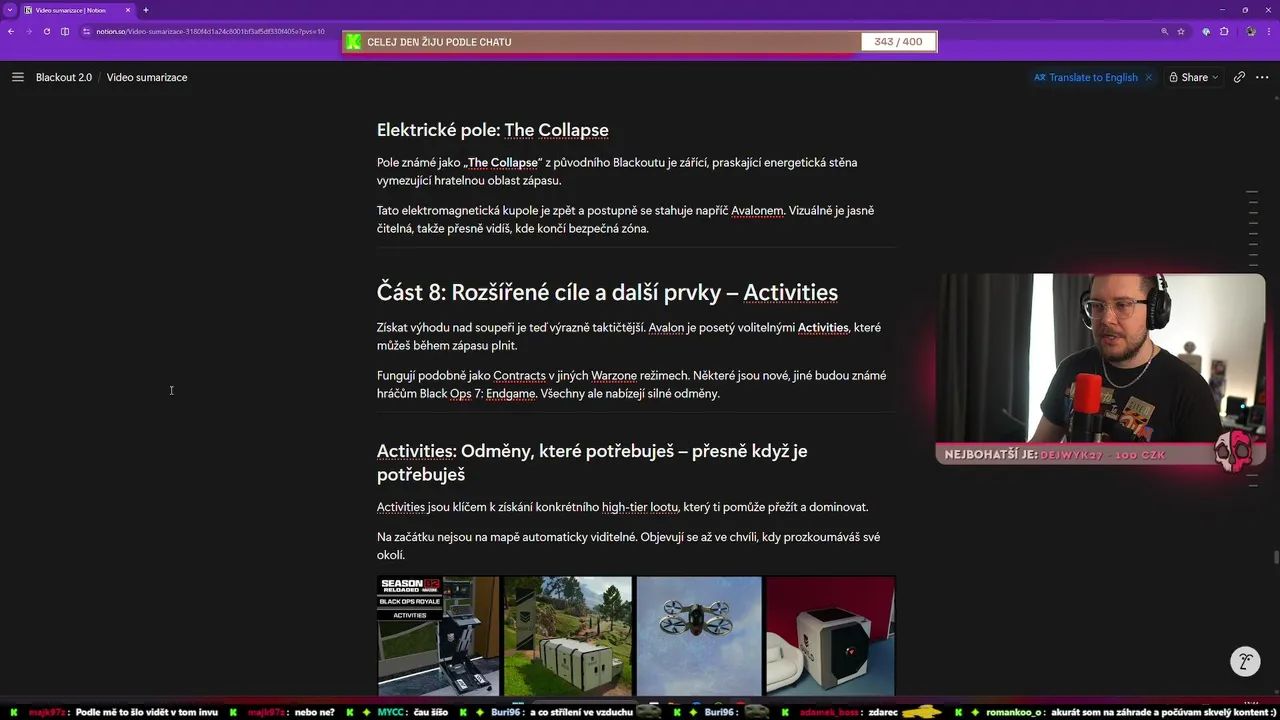
Task: Click the zoom magnifier icon in address bar
Action: click(1164, 31)
